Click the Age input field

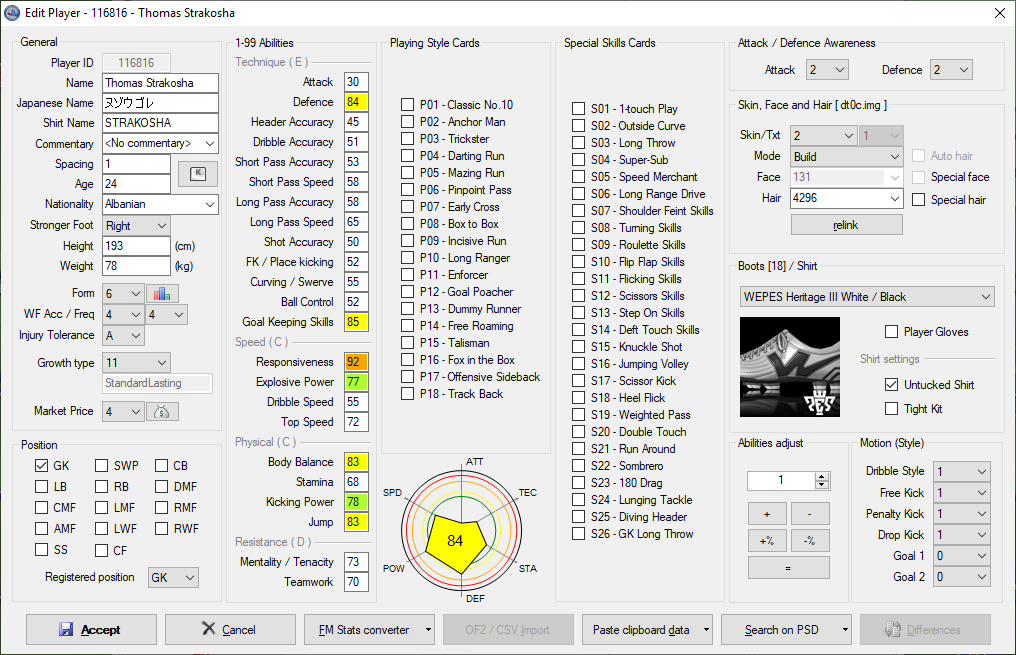136,184
